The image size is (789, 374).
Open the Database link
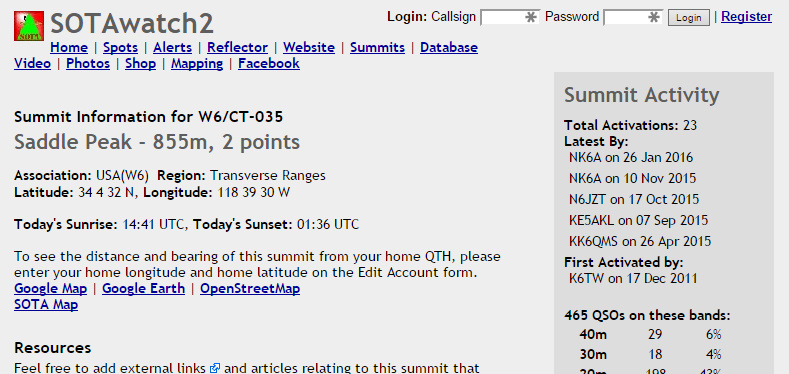pos(449,47)
